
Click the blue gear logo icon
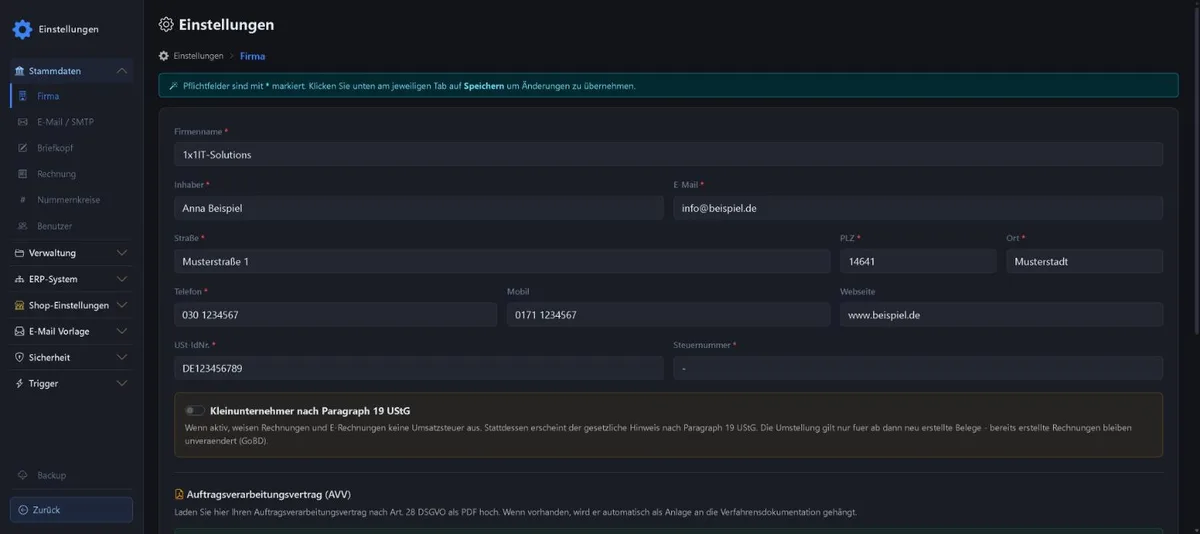(22, 29)
